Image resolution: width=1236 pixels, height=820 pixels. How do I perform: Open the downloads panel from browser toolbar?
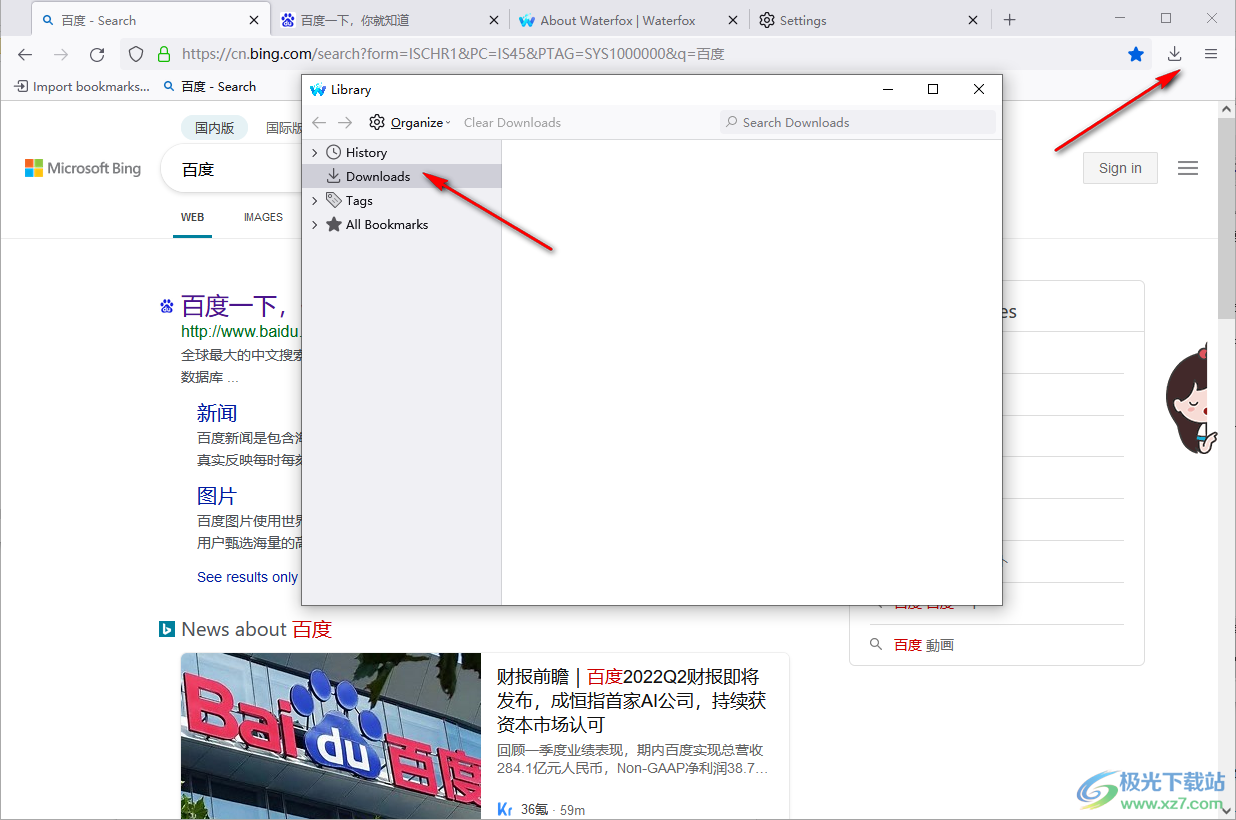[1174, 55]
